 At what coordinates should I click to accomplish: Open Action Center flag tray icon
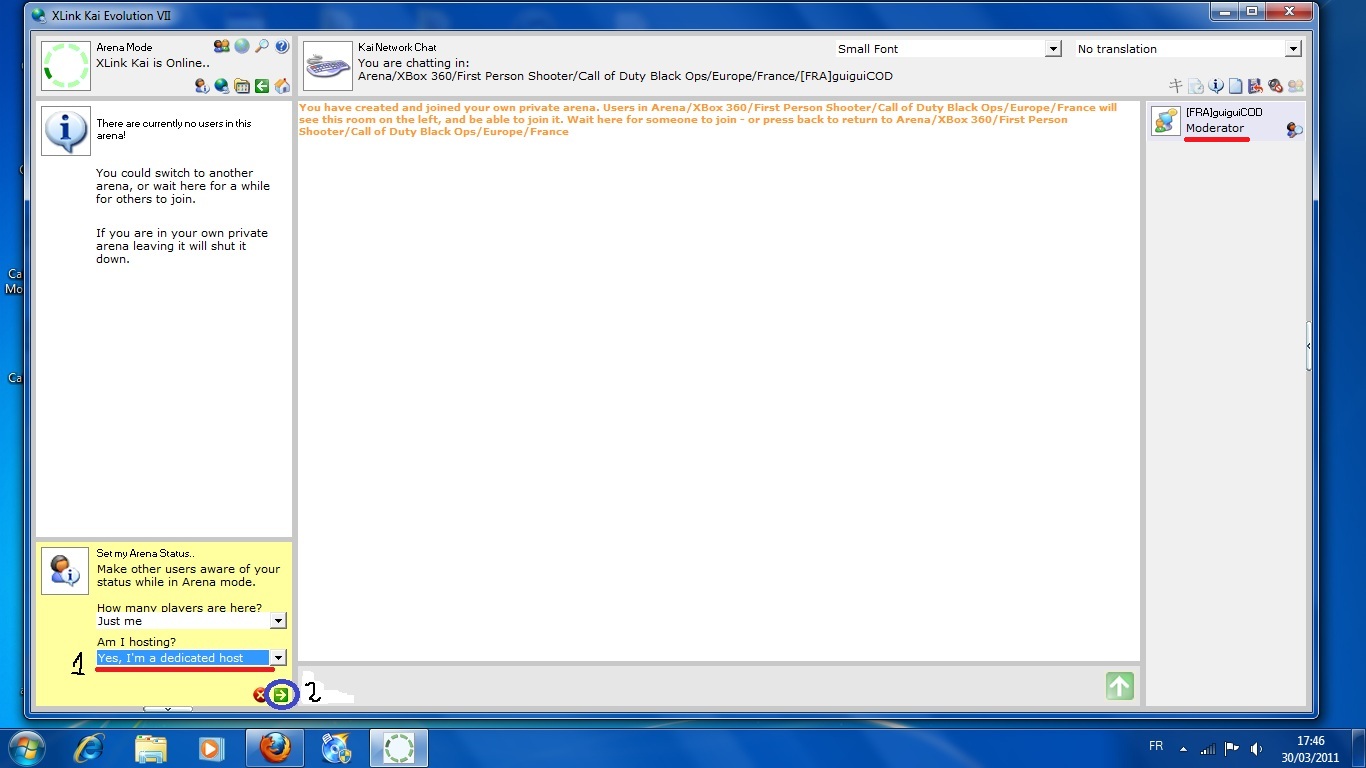point(1232,749)
